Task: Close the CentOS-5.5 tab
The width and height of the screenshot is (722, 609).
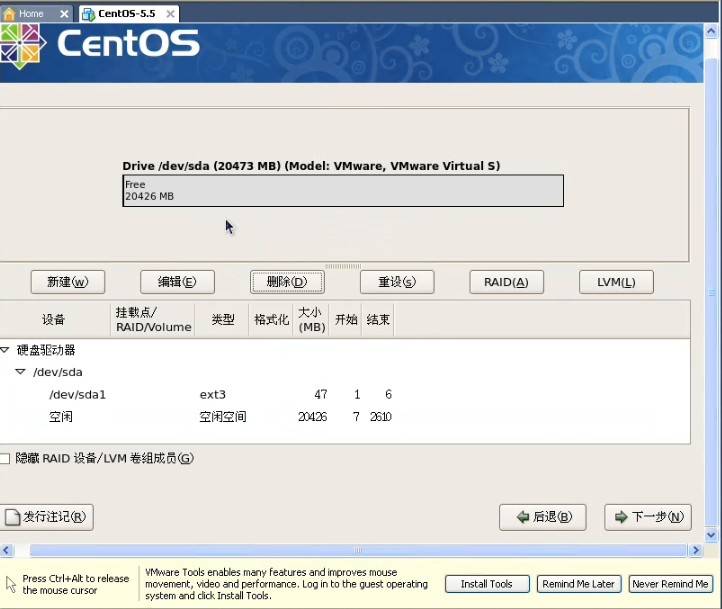Action: [170, 14]
